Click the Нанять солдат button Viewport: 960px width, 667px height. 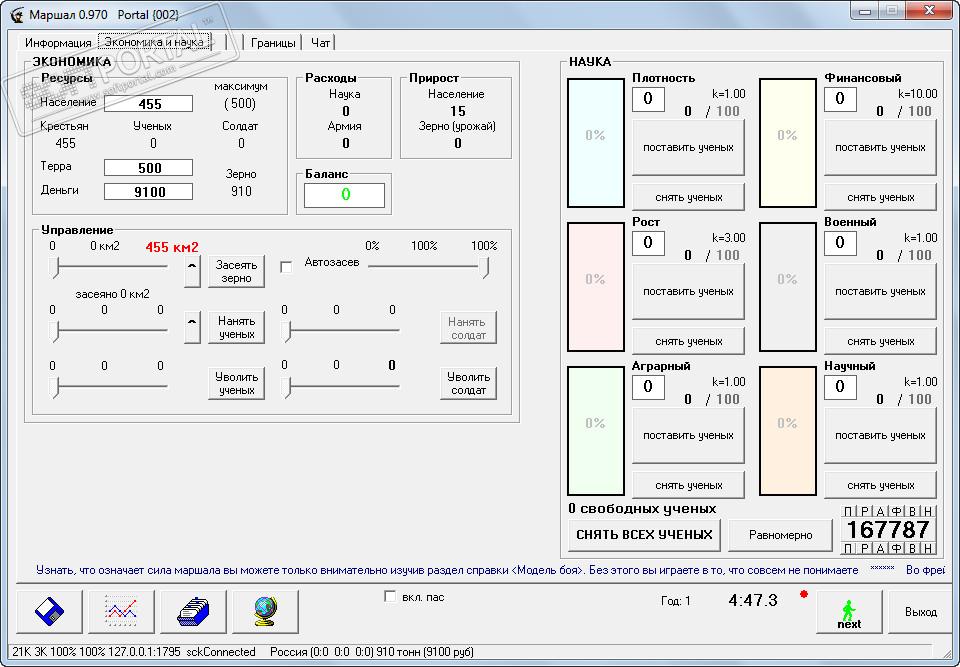click(468, 328)
